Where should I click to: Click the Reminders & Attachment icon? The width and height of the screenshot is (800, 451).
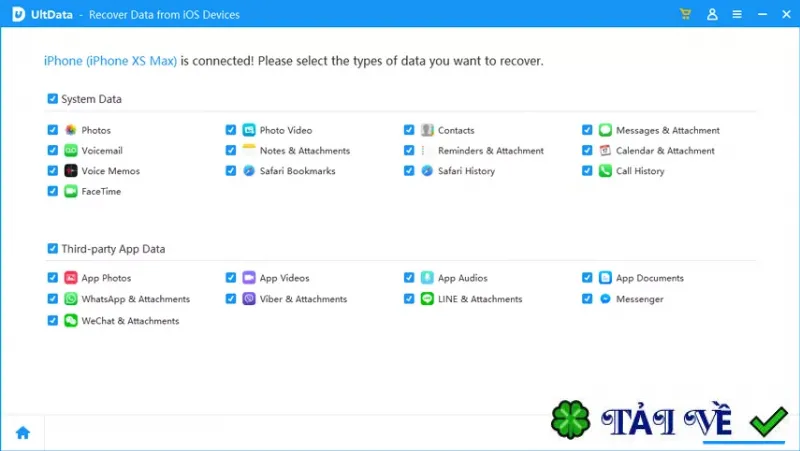click(427, 151)
